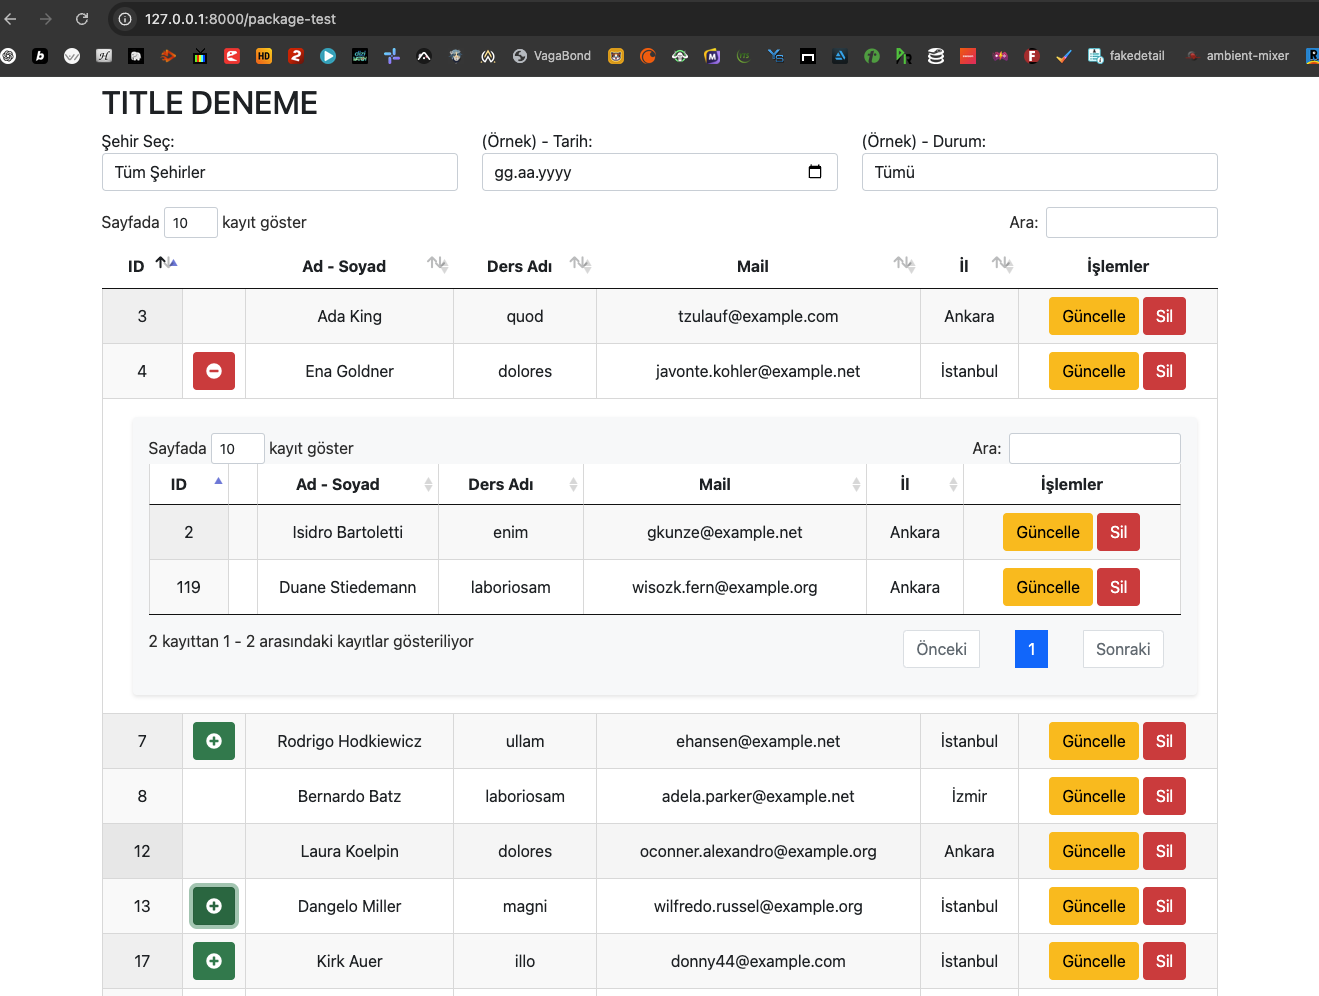Sort main table by ID column
This screenshot has height=996, width=1319.
click(x=136, y=266)
